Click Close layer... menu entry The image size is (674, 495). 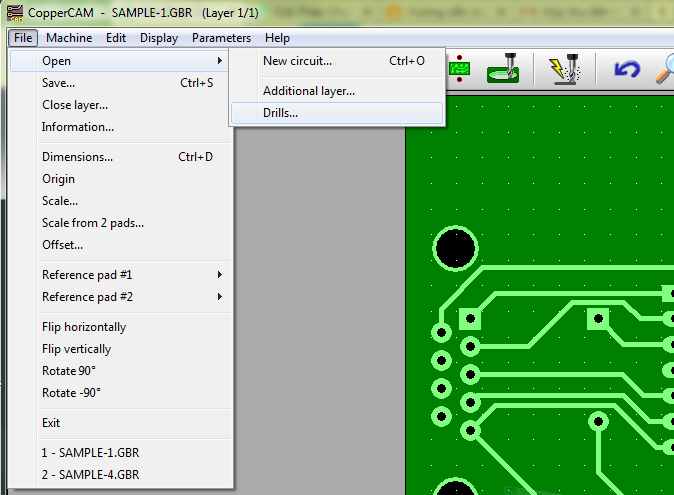point(120,105)
